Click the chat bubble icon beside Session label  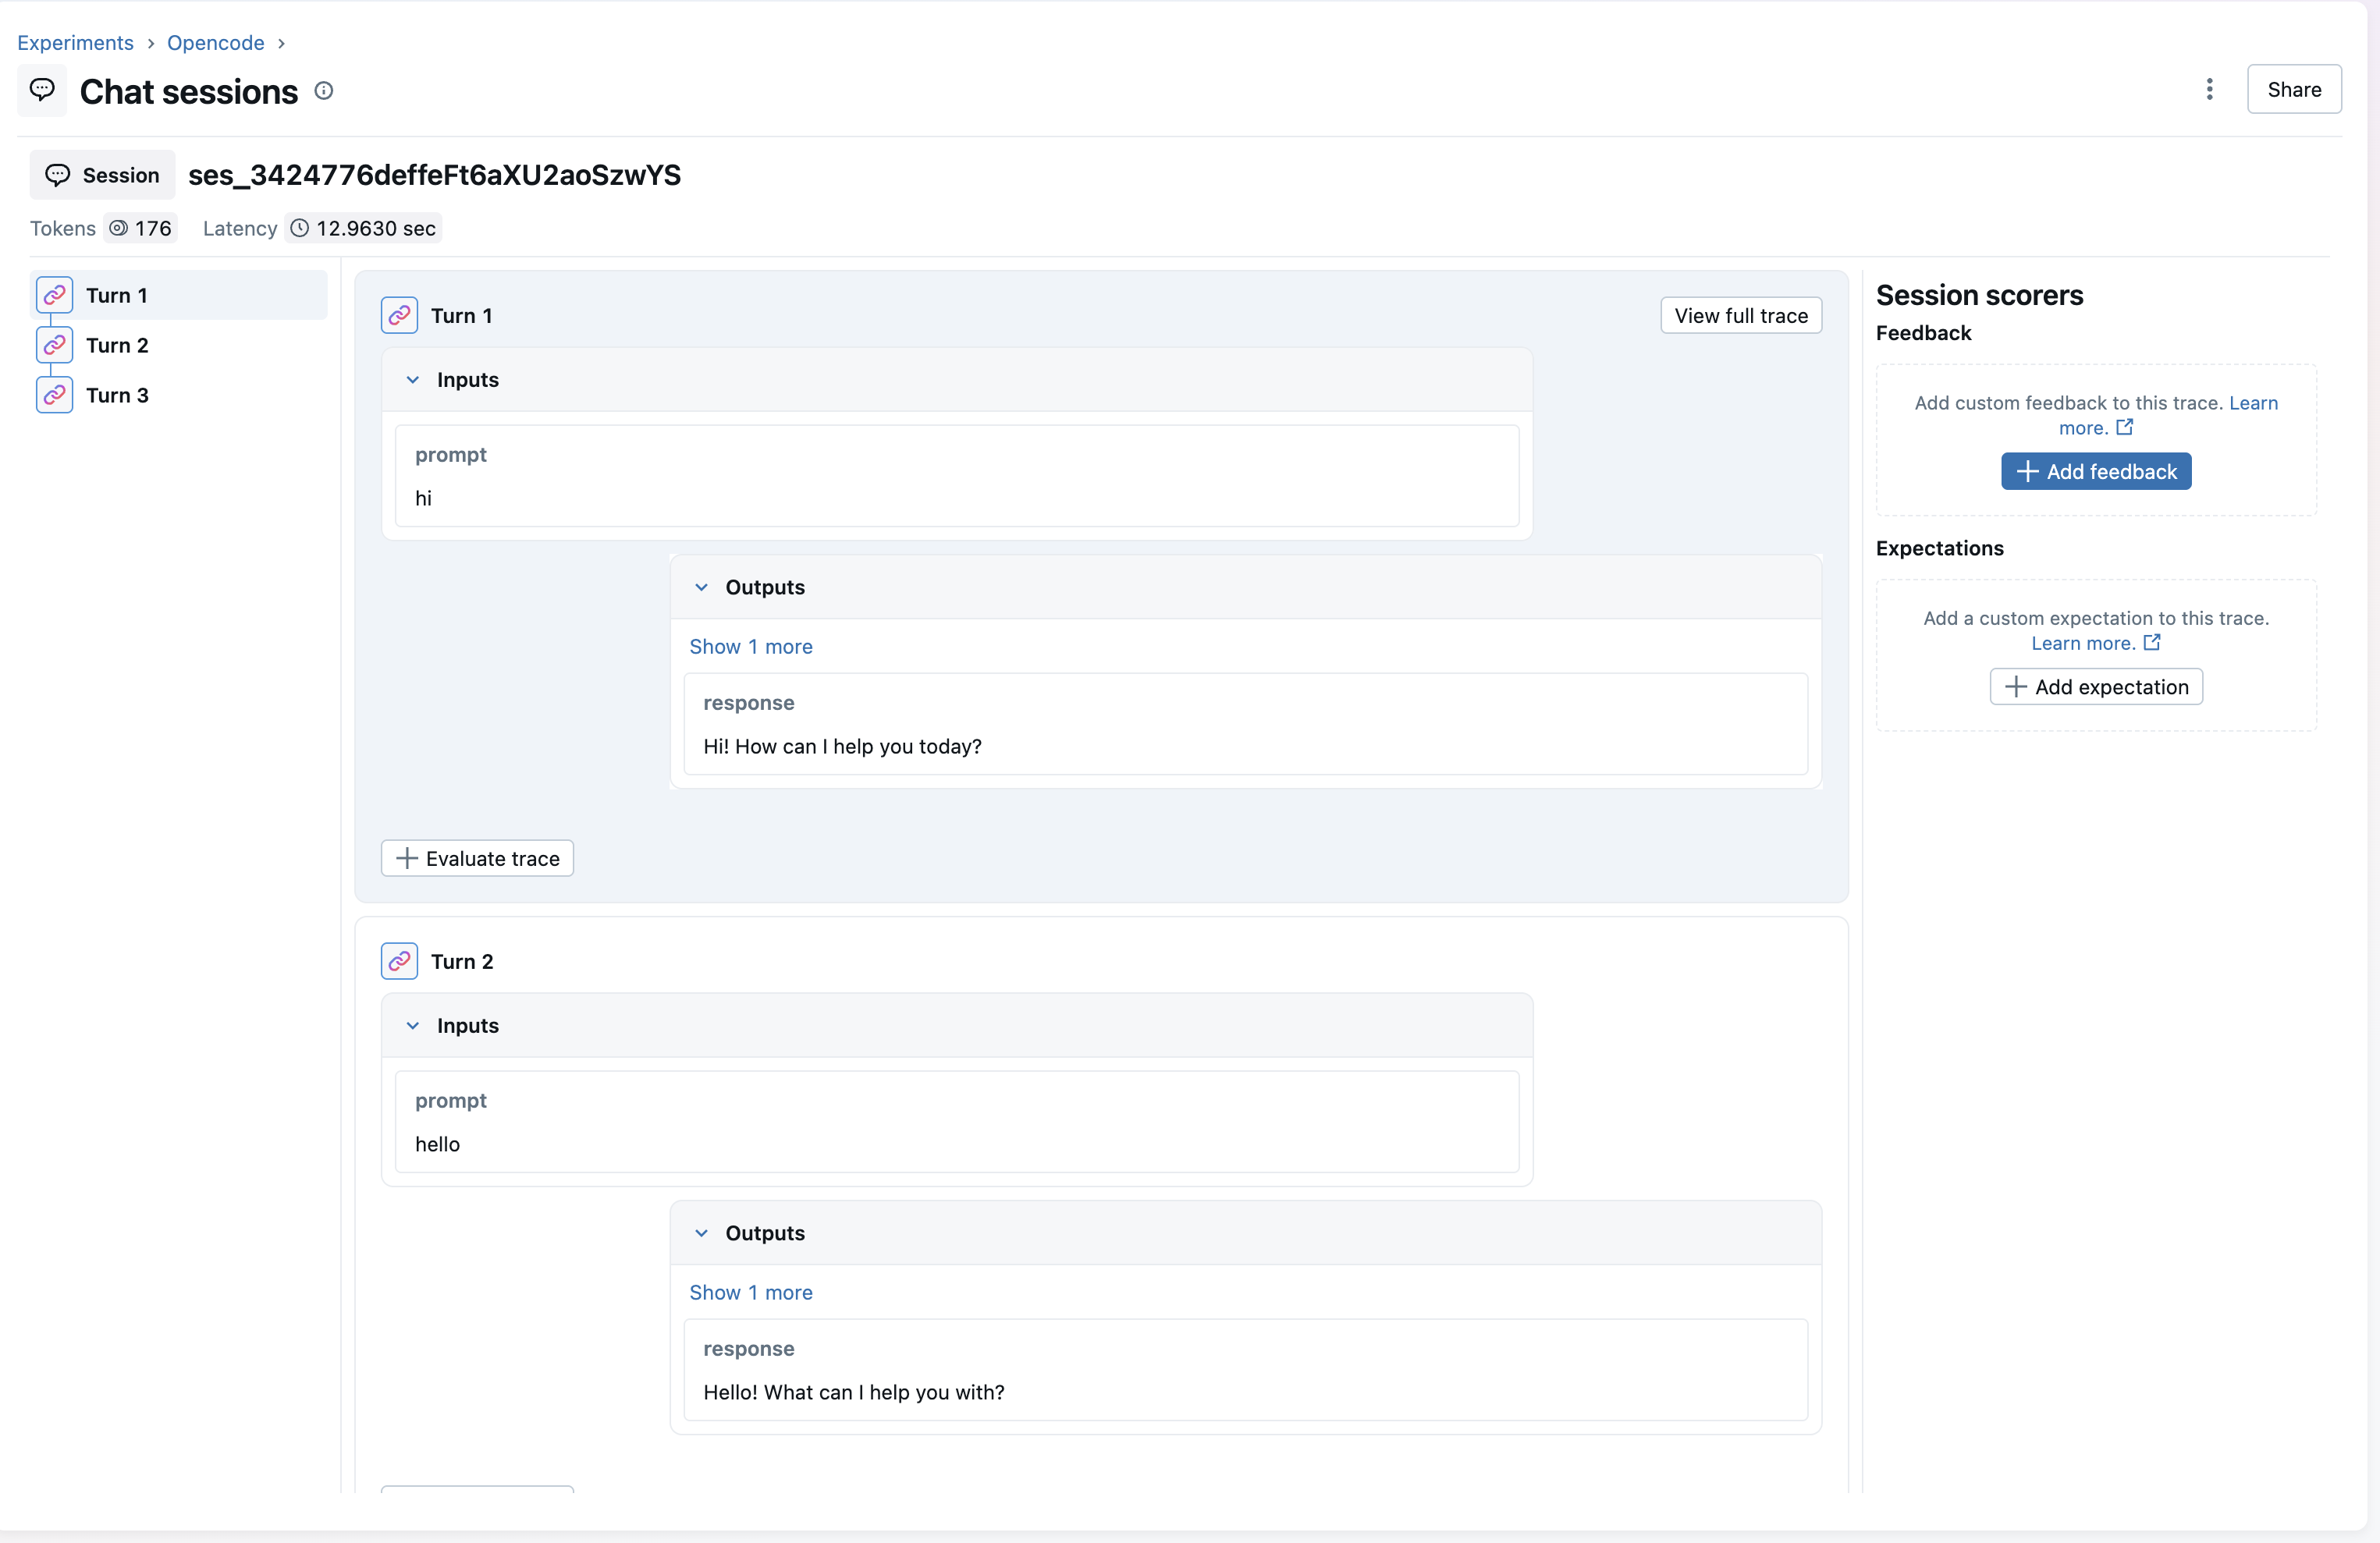click(x=59, y=174)
